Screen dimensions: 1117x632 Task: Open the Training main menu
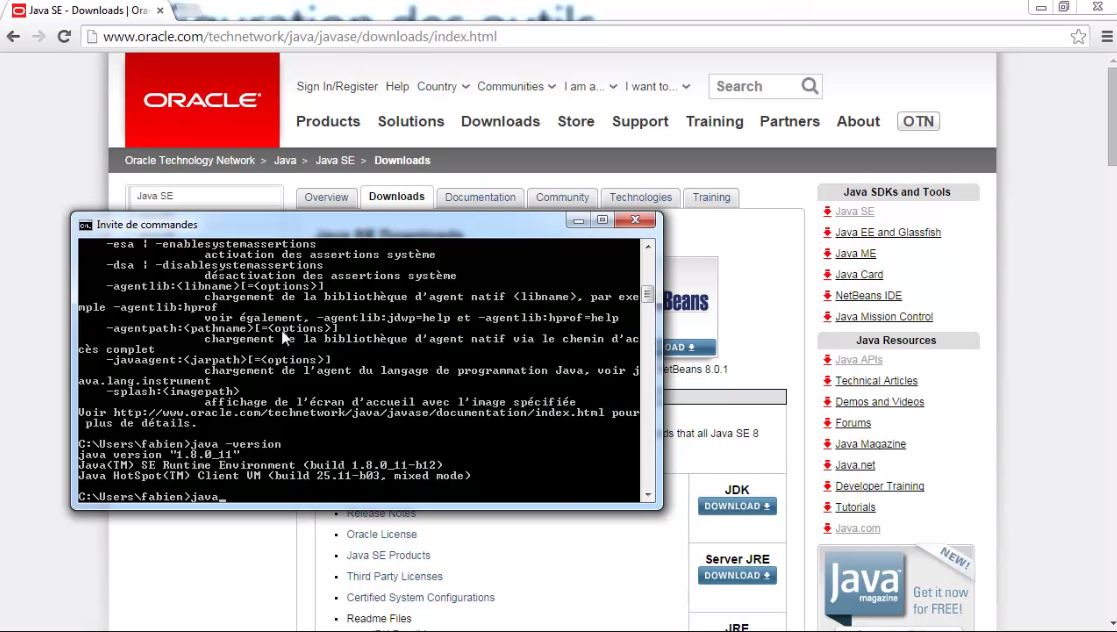715,122
